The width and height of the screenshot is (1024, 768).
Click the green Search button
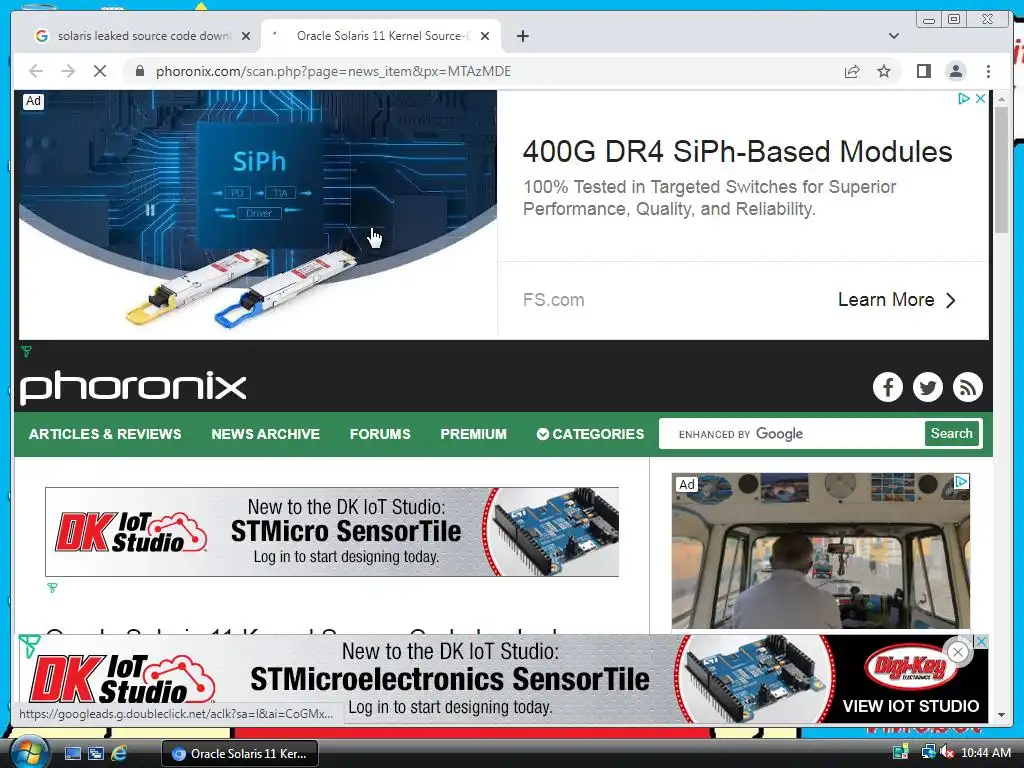coord(952,434)
